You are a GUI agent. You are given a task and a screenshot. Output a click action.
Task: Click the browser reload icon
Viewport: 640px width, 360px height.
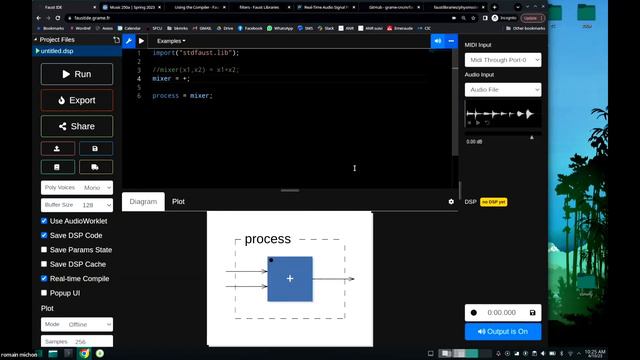(x=58, y=18)
